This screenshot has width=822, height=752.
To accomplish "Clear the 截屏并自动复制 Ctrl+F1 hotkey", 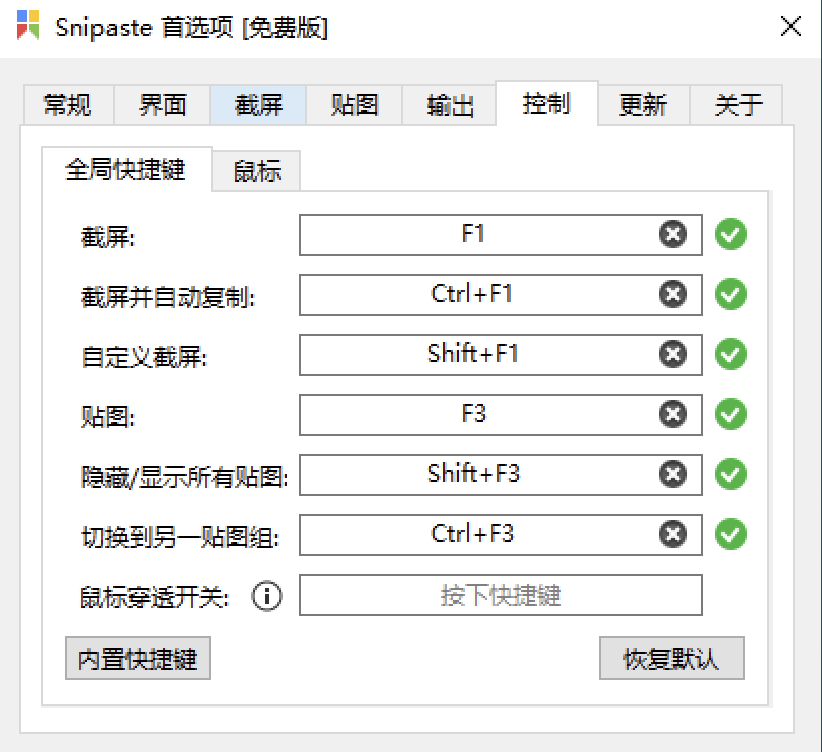I will (x=673, y=294).
